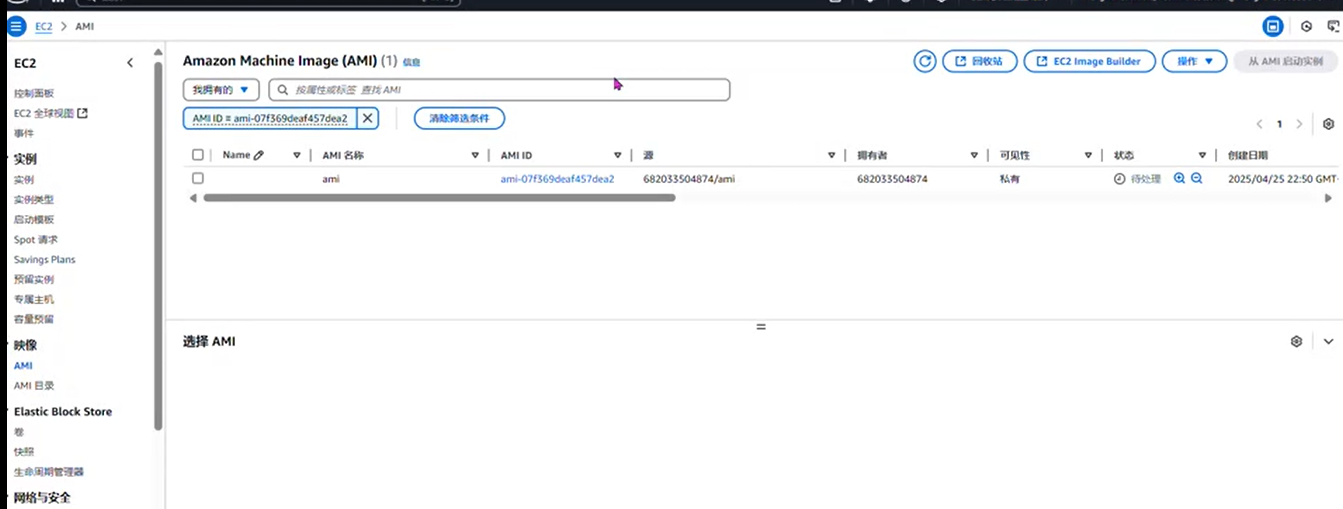The width and height of the screenshot is (1343, 509).
Task: Open 预留实例 in sidebar
Action: (34, 280)
